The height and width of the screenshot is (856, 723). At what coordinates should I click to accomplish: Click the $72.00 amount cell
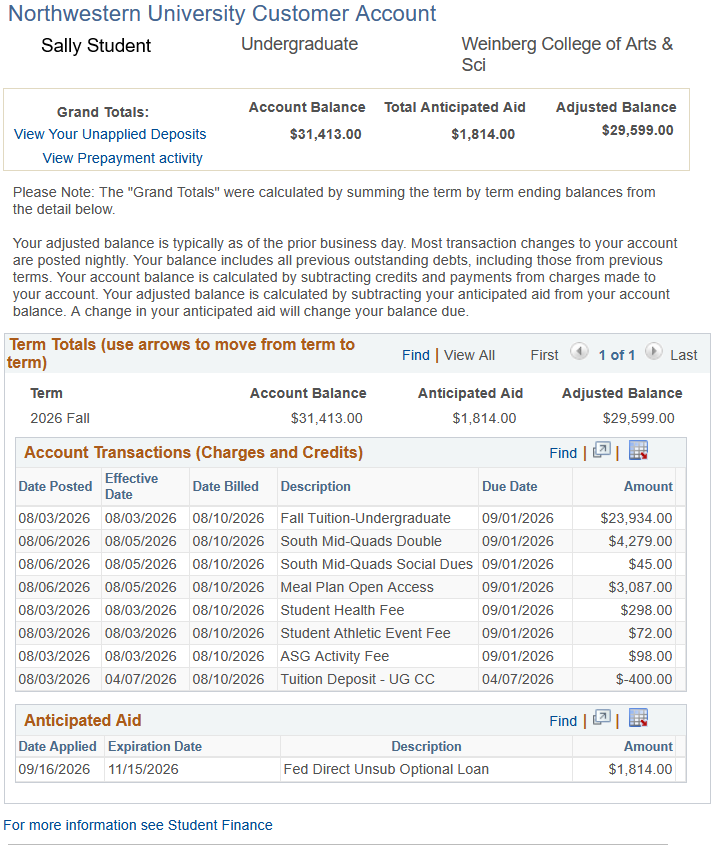click(650, 633)
